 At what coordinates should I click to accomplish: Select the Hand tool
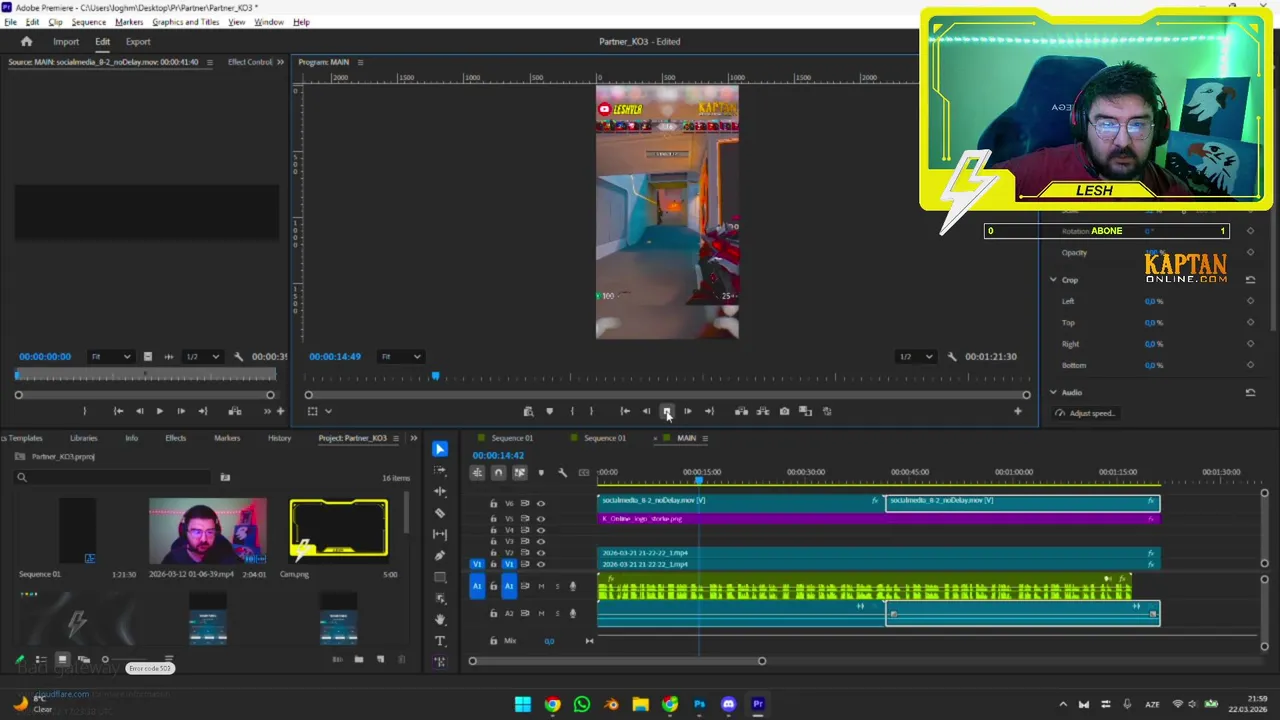click(440, 620)
